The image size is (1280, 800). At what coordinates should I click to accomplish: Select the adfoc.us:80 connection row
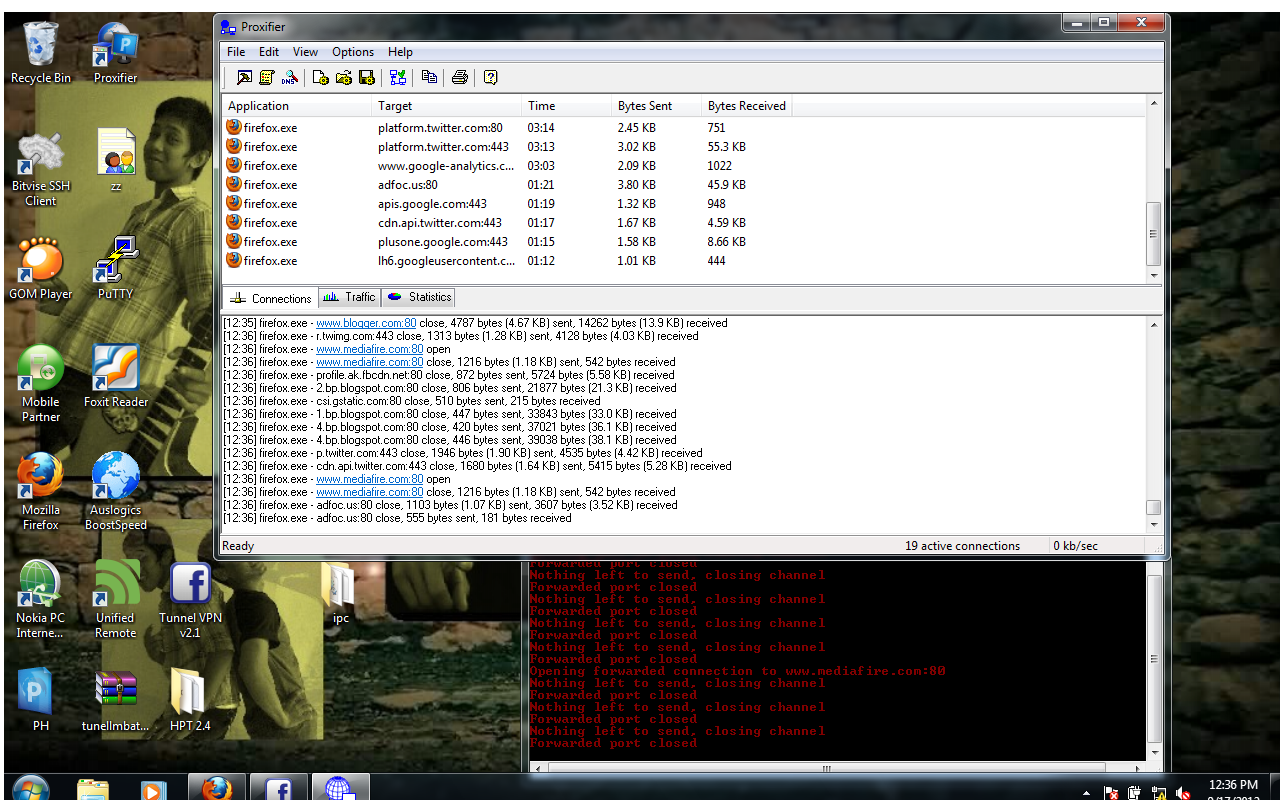click(x=684, y=184)
